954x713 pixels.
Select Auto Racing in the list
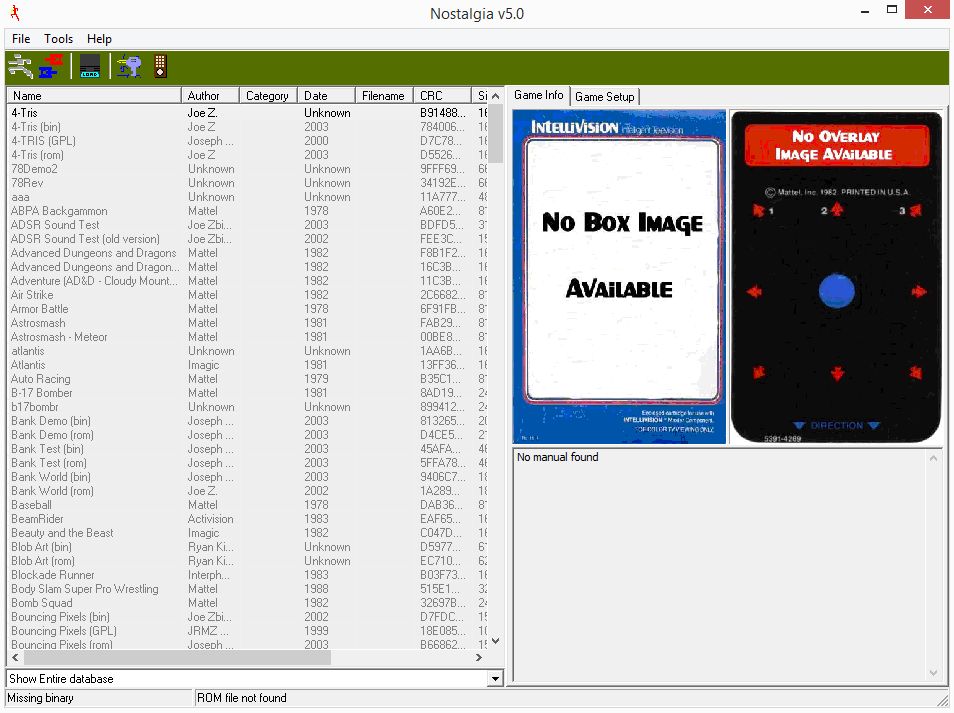click(x=248, y=379)
